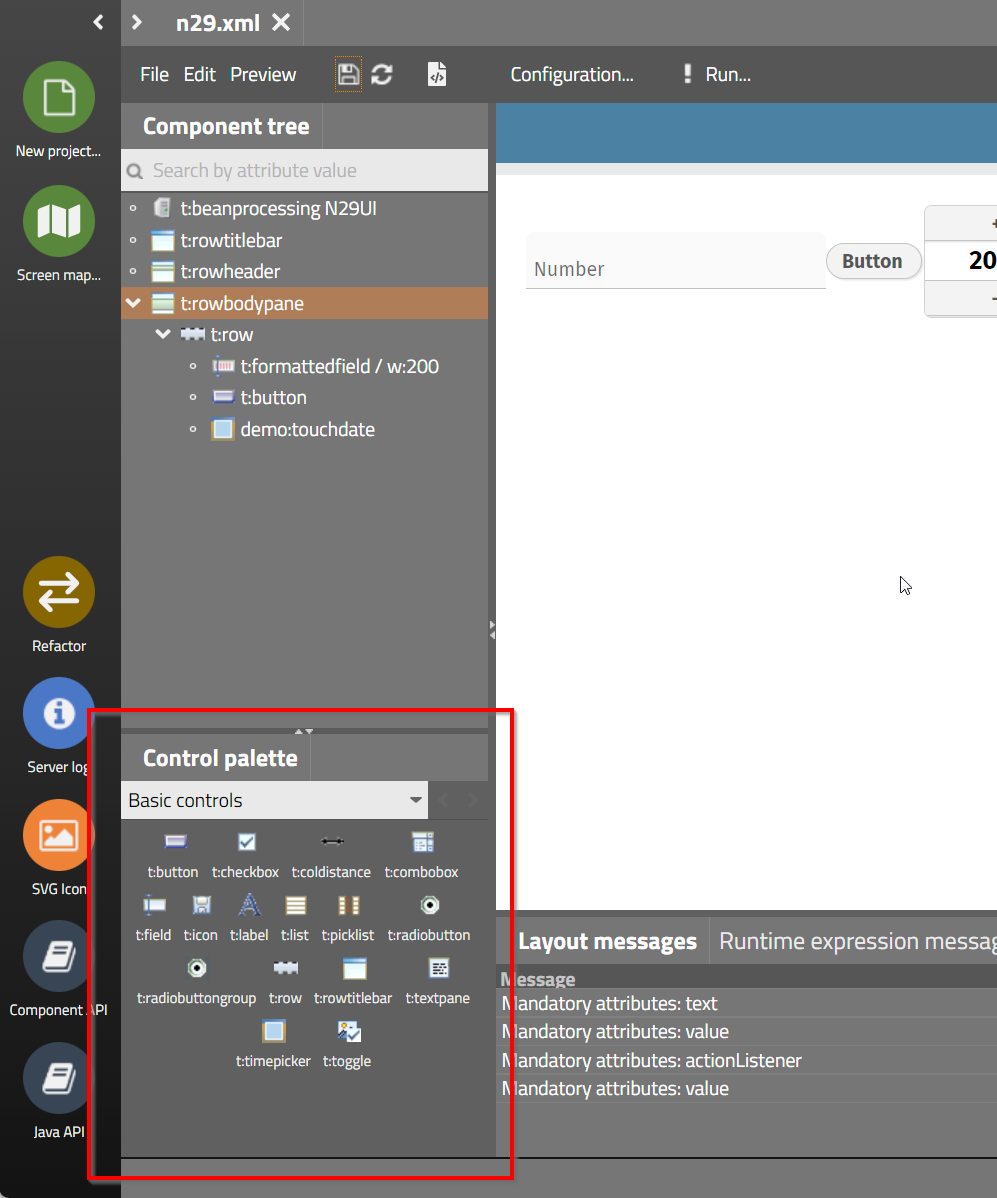
Task: Collapse the t:rowbodypane tree node
Action: tap(133, 303)
